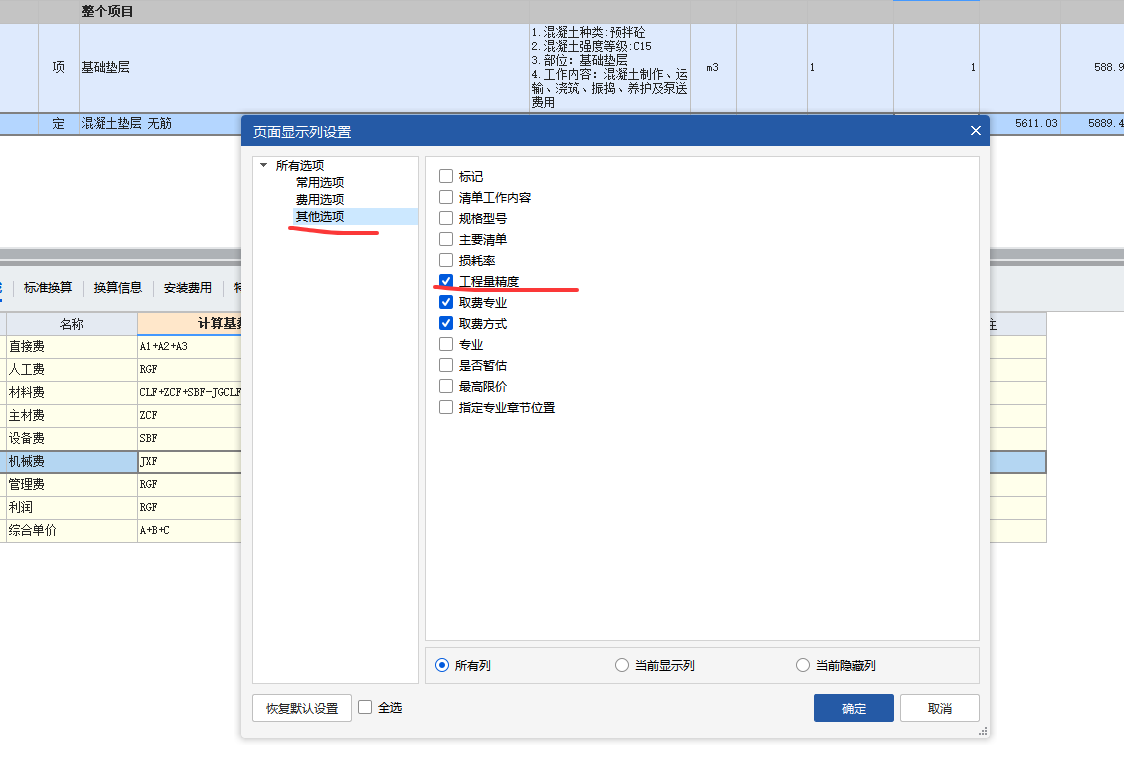
Task: Click the 名称 column header
Action: coord(72,324)
